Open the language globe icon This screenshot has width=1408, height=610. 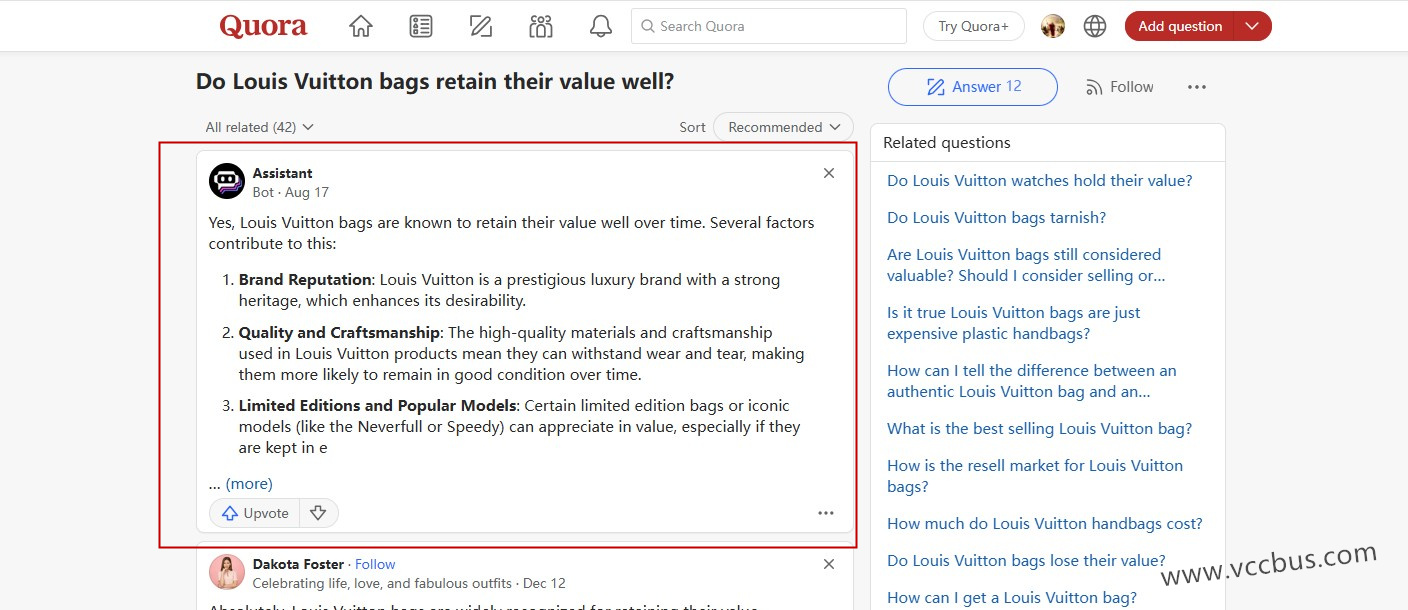1095,27
